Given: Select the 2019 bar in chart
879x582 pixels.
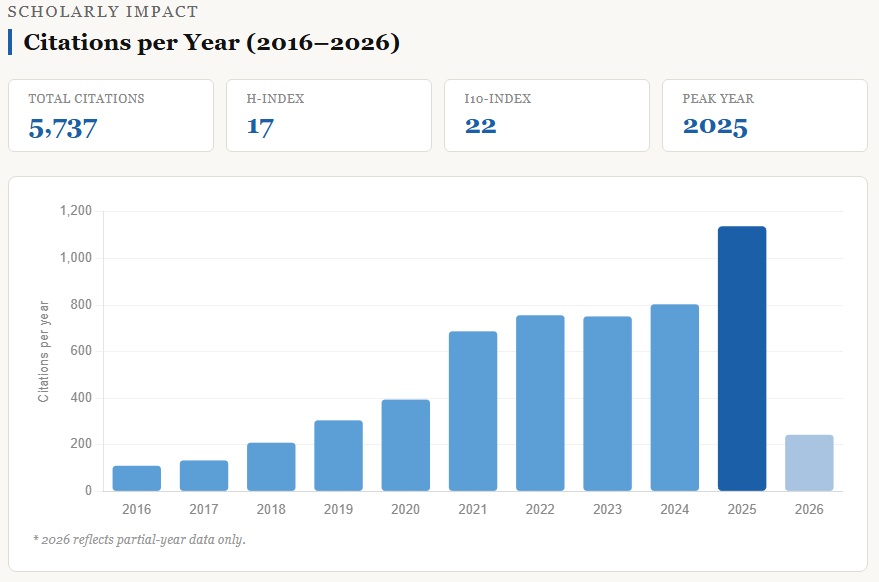Looking at the screenshot, I should pos(338,455).
